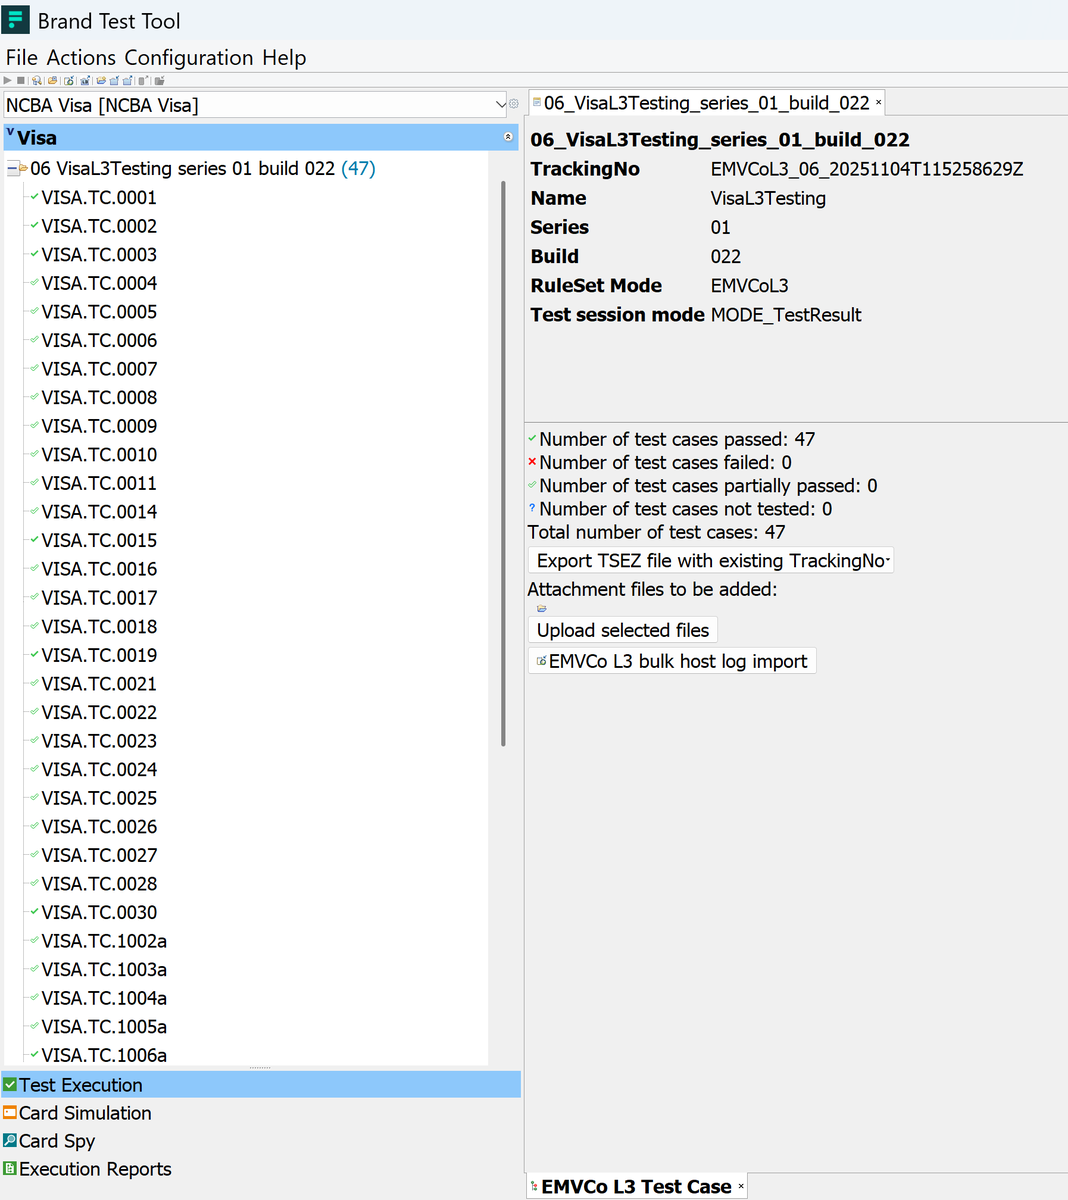Select test case VISA.TC.0009
The image size is (1068, 1200).
(99, 426)
